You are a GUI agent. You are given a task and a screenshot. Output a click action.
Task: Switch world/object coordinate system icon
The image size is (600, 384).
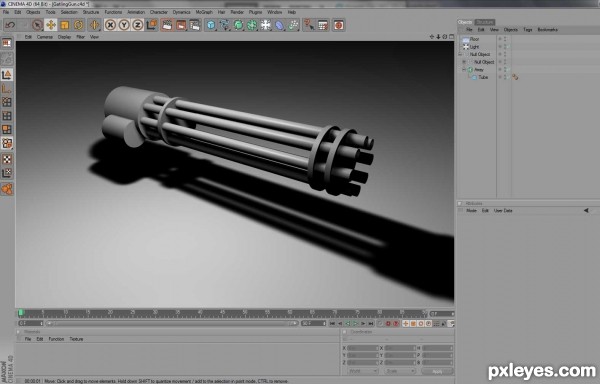152,25
